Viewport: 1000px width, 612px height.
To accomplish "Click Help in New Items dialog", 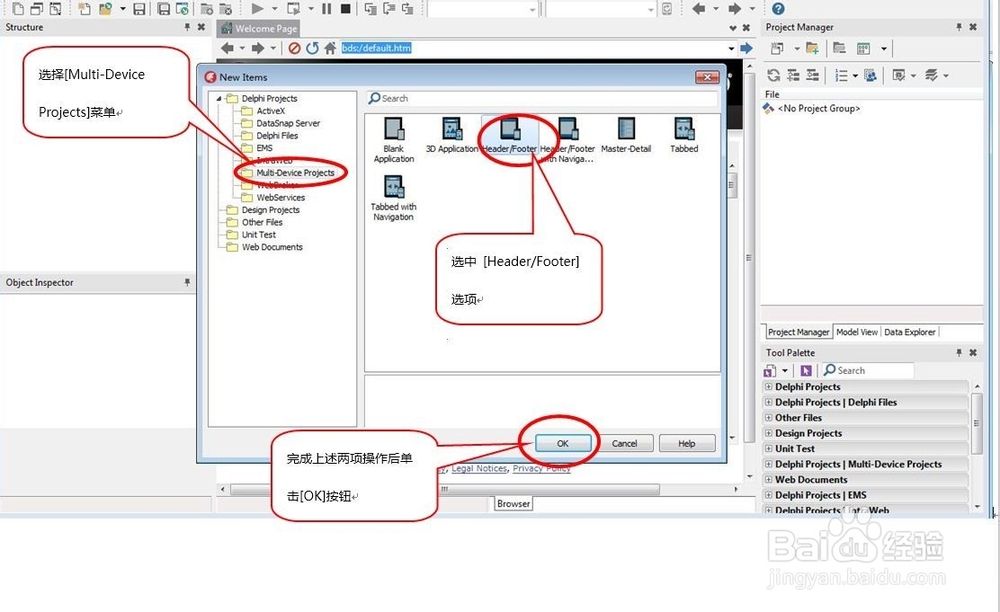I will pos(687,443).
